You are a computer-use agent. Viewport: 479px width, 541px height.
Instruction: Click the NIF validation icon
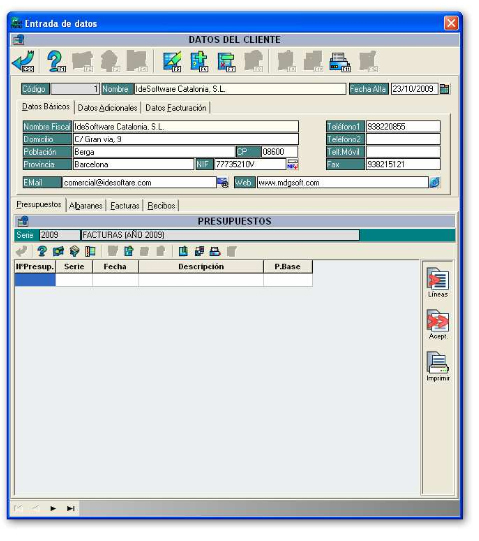point(292,164)
